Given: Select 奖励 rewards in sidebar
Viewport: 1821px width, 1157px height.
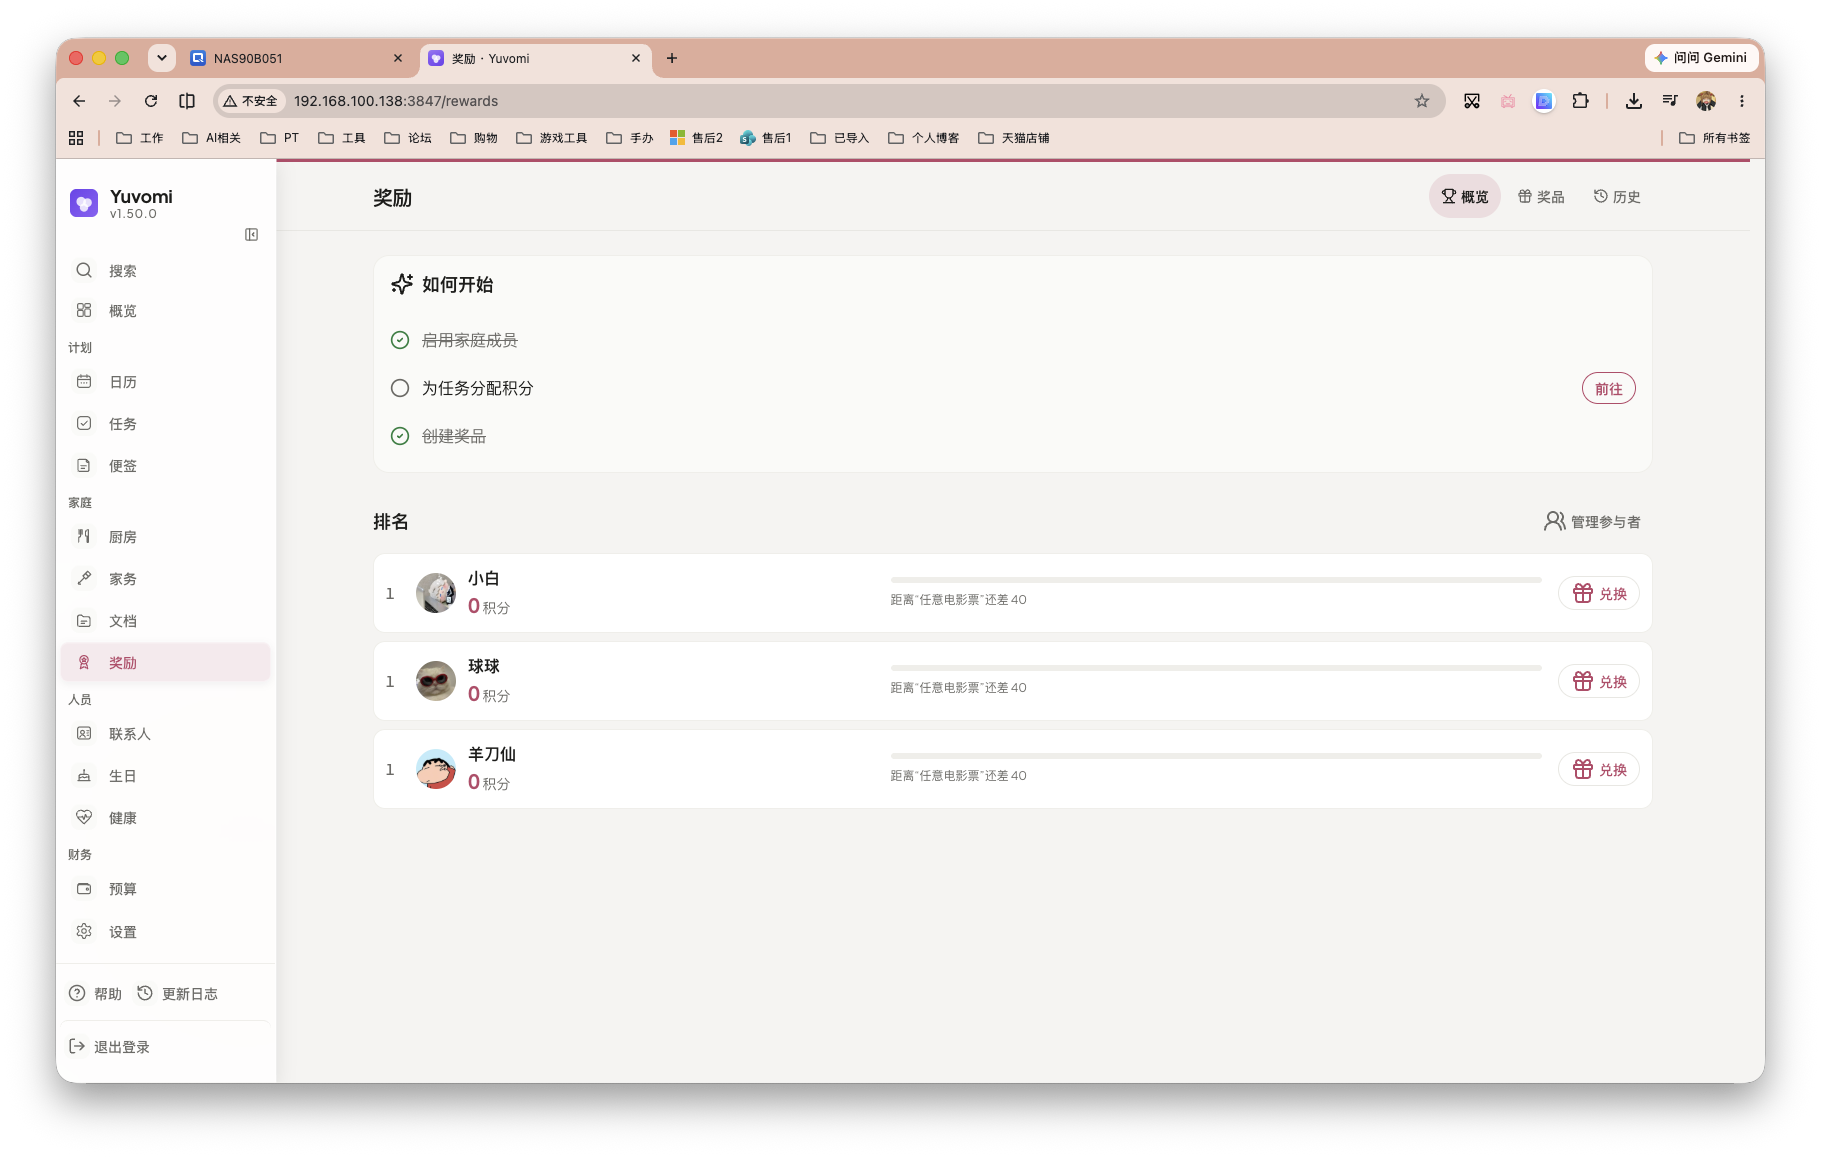Looking at the screenshot, I should pos(165,663).
